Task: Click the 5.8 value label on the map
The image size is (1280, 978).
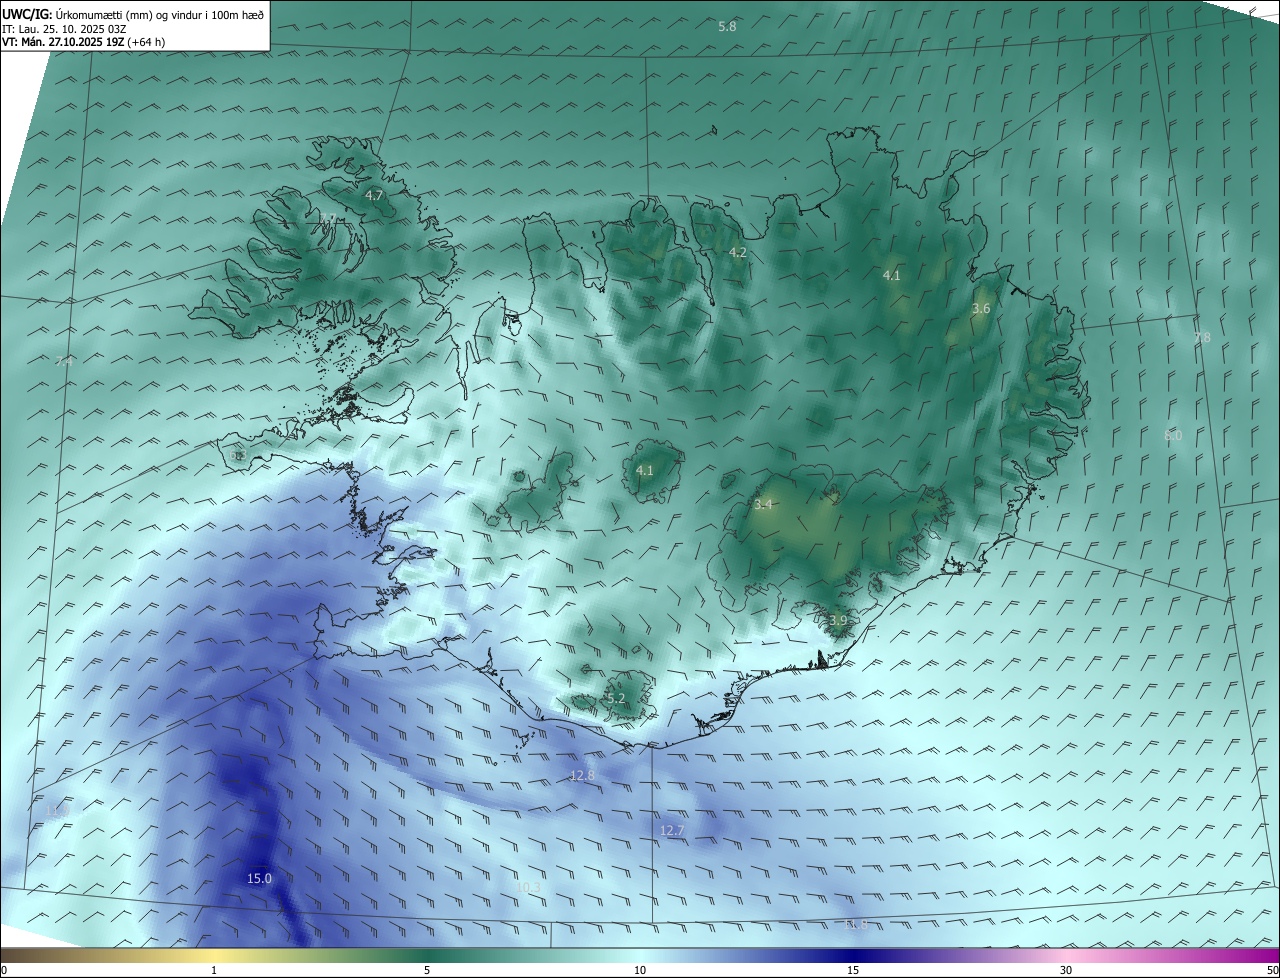Action: (727, 26)
